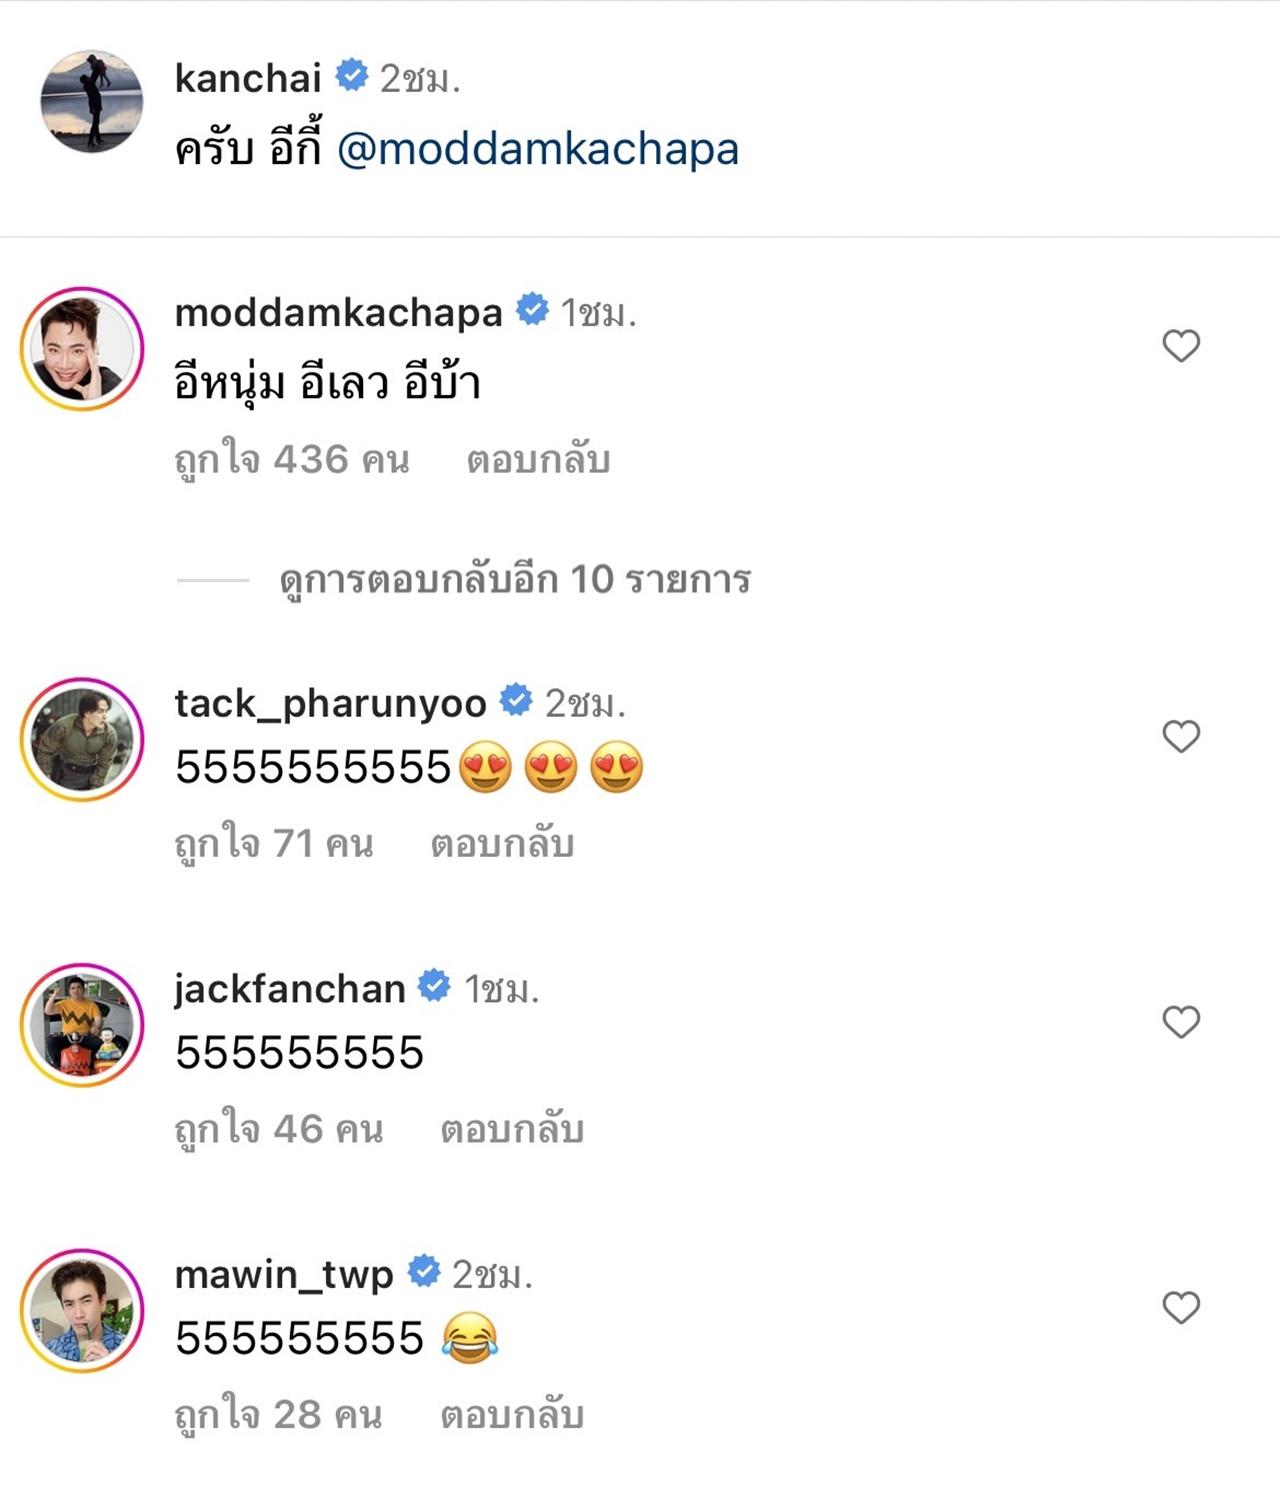
Task: Show the 28 likes on mawin_twp's comment
Action: click(x=278, y=1415)
